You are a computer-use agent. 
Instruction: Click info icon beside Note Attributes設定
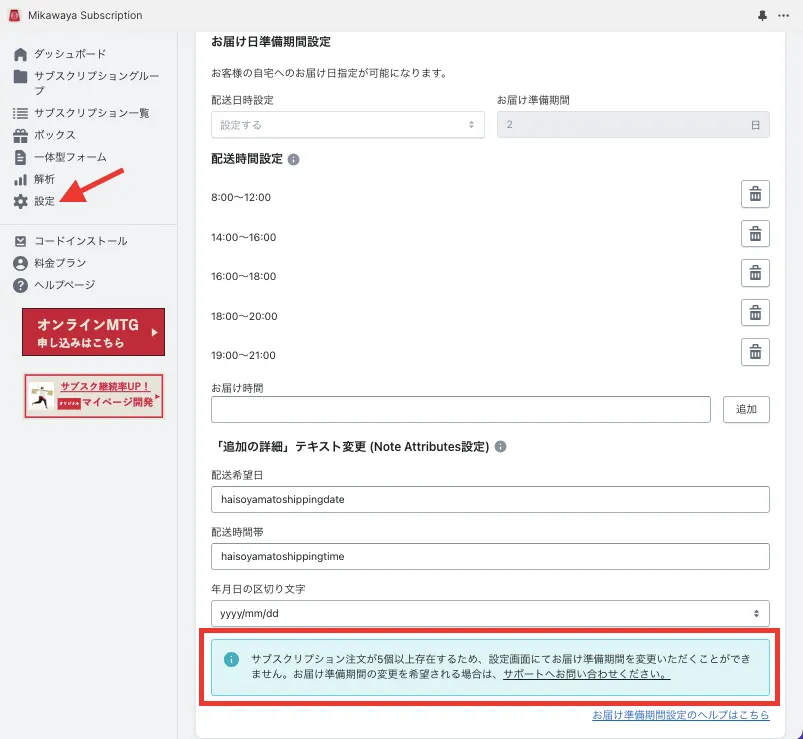pyautogui.click(x=500, y=447)
